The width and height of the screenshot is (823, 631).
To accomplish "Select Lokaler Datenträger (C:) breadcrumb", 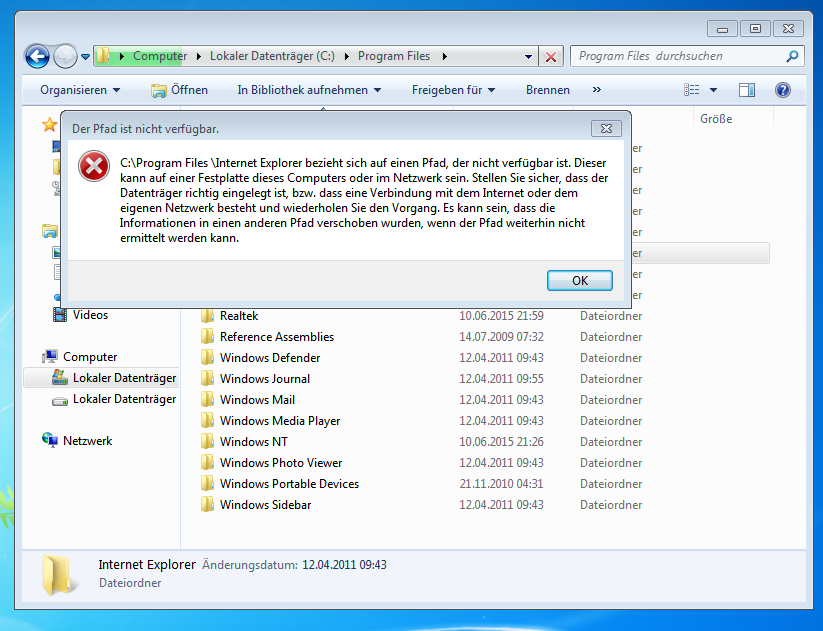I will [x=272, y=56].
